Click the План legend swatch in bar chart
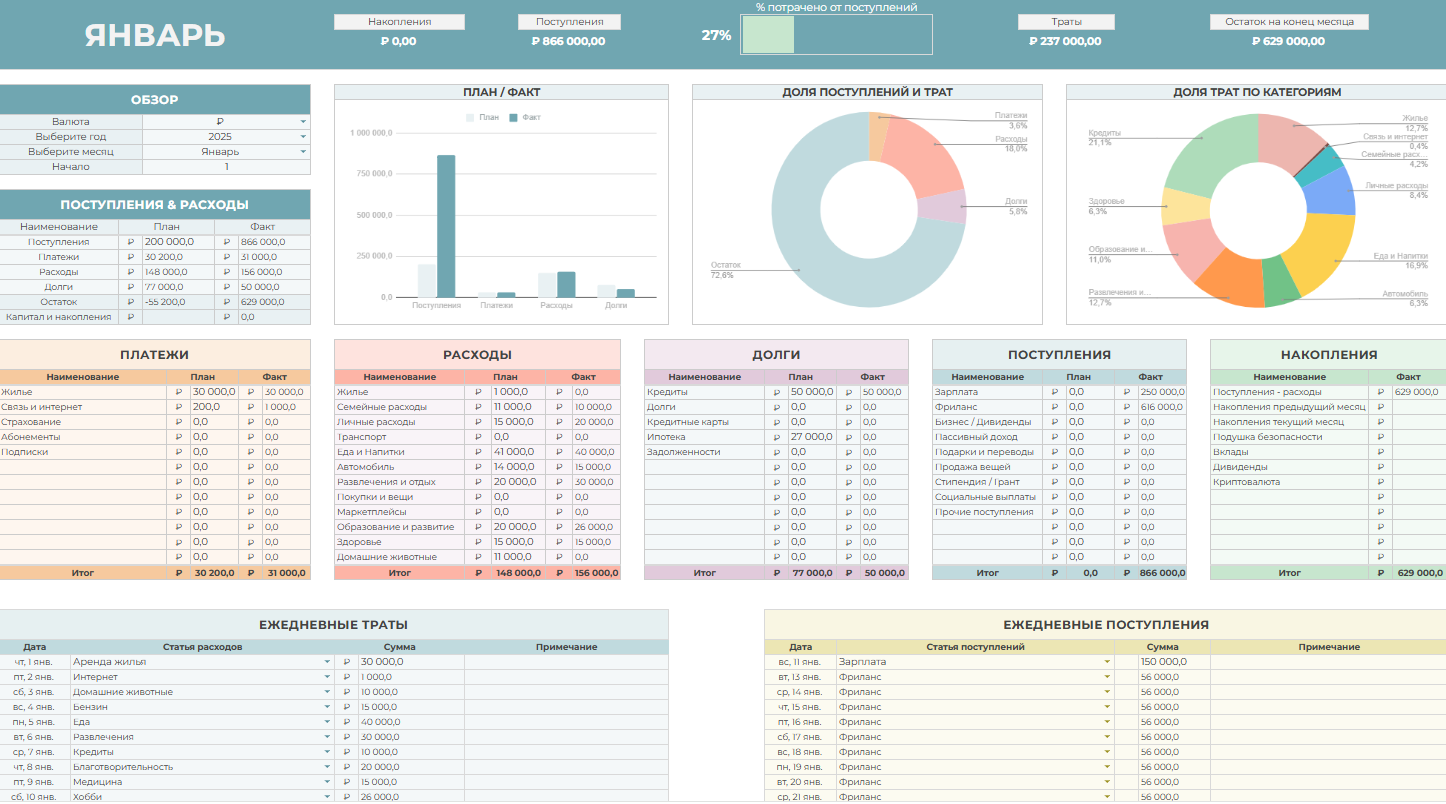 point(471,118)
